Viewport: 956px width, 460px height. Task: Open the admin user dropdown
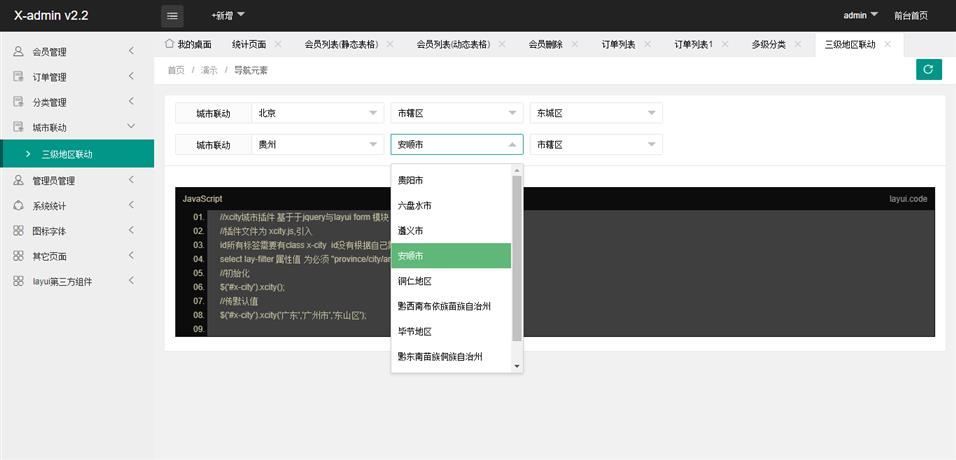coord(860,16)
